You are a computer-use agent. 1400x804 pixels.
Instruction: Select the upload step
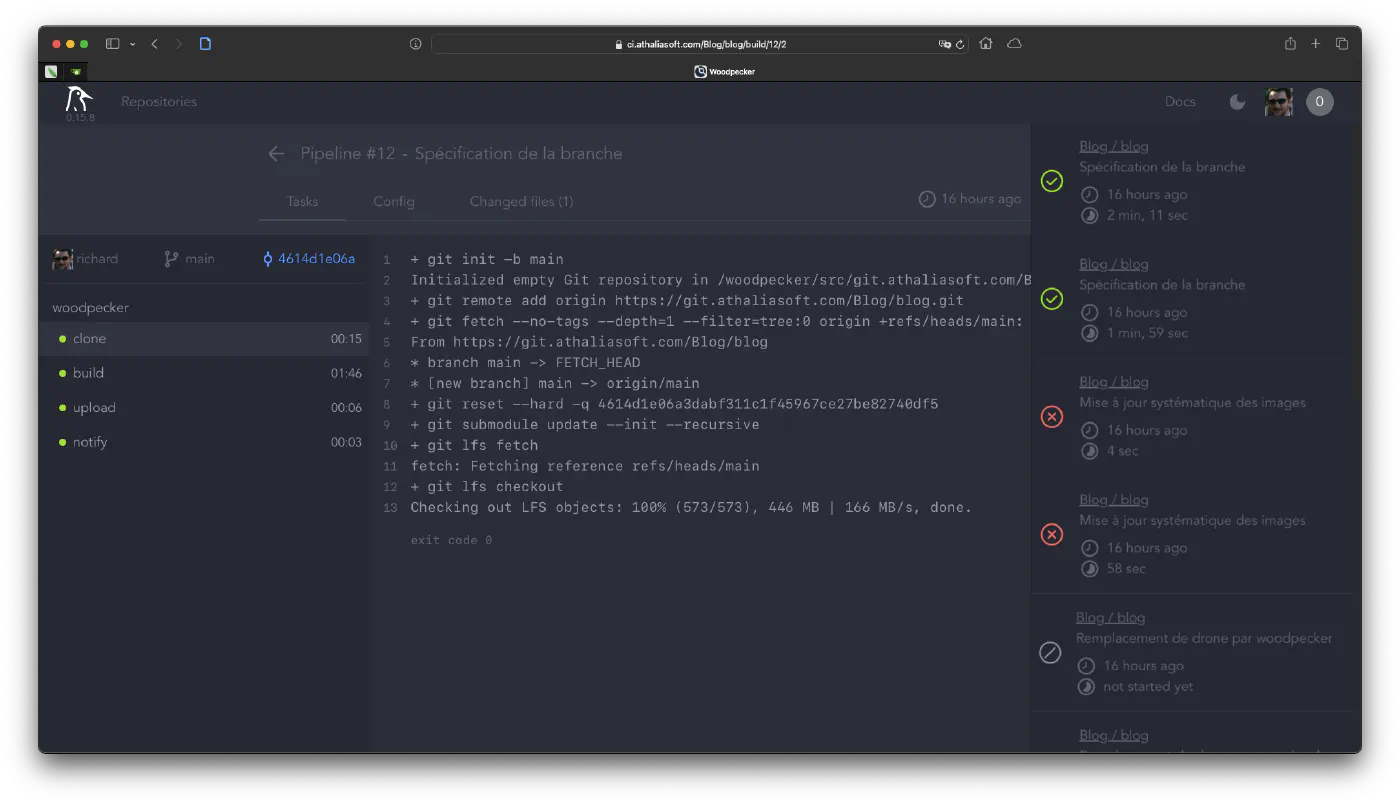pos(94,408)
